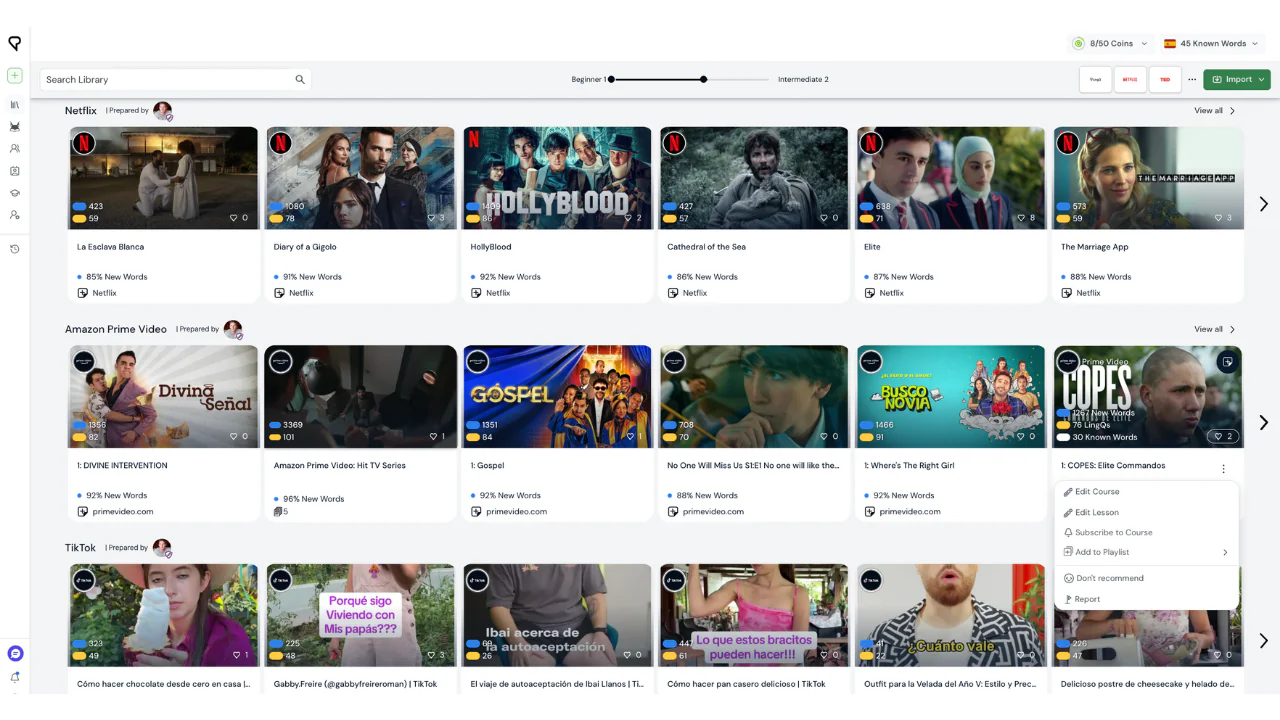Open the primevideo.com link under DIVINE INTERVENTION
The width and height of the screenshot is (1280, 720).
123,511
